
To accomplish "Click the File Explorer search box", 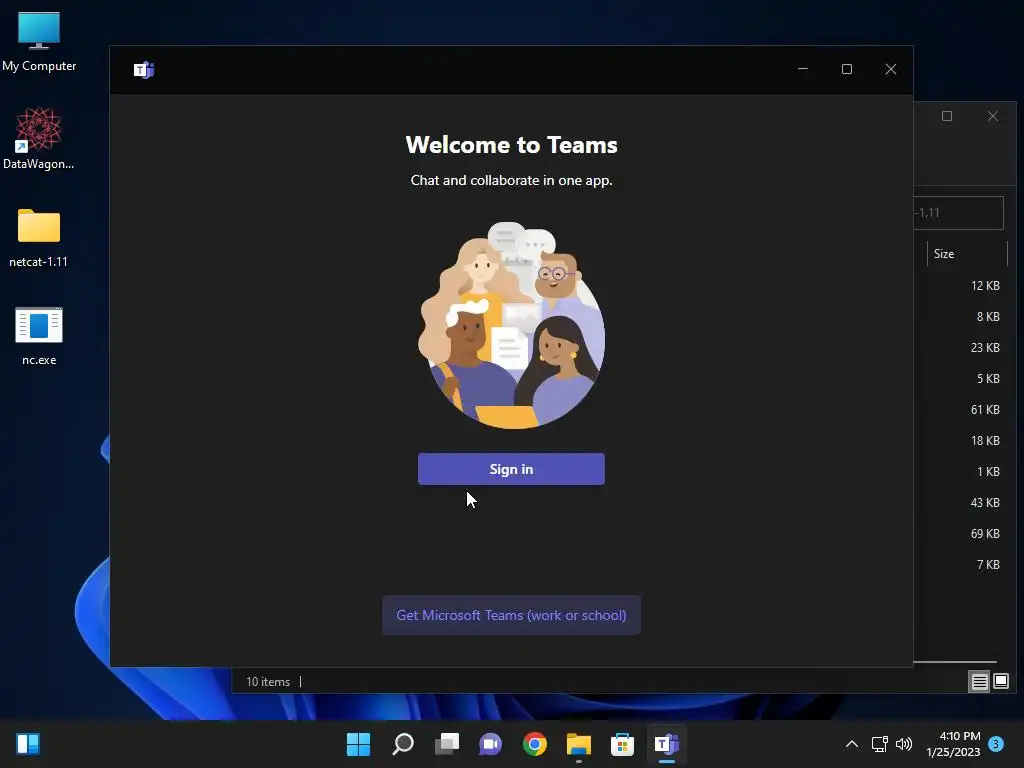I will click(x=958, y=213).
